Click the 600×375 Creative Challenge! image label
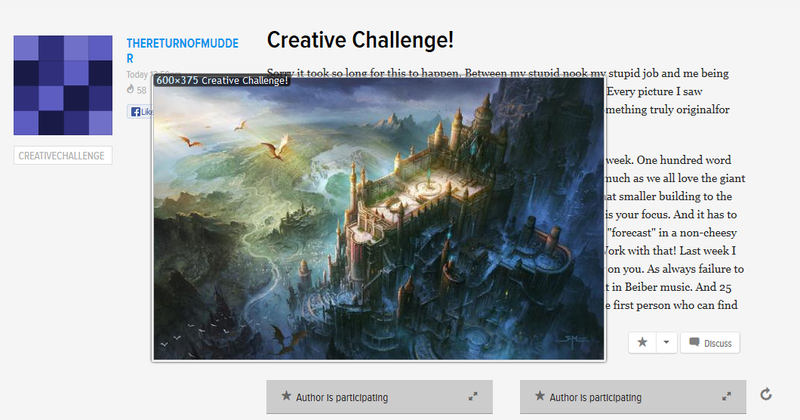 click(x=222, y=81)
